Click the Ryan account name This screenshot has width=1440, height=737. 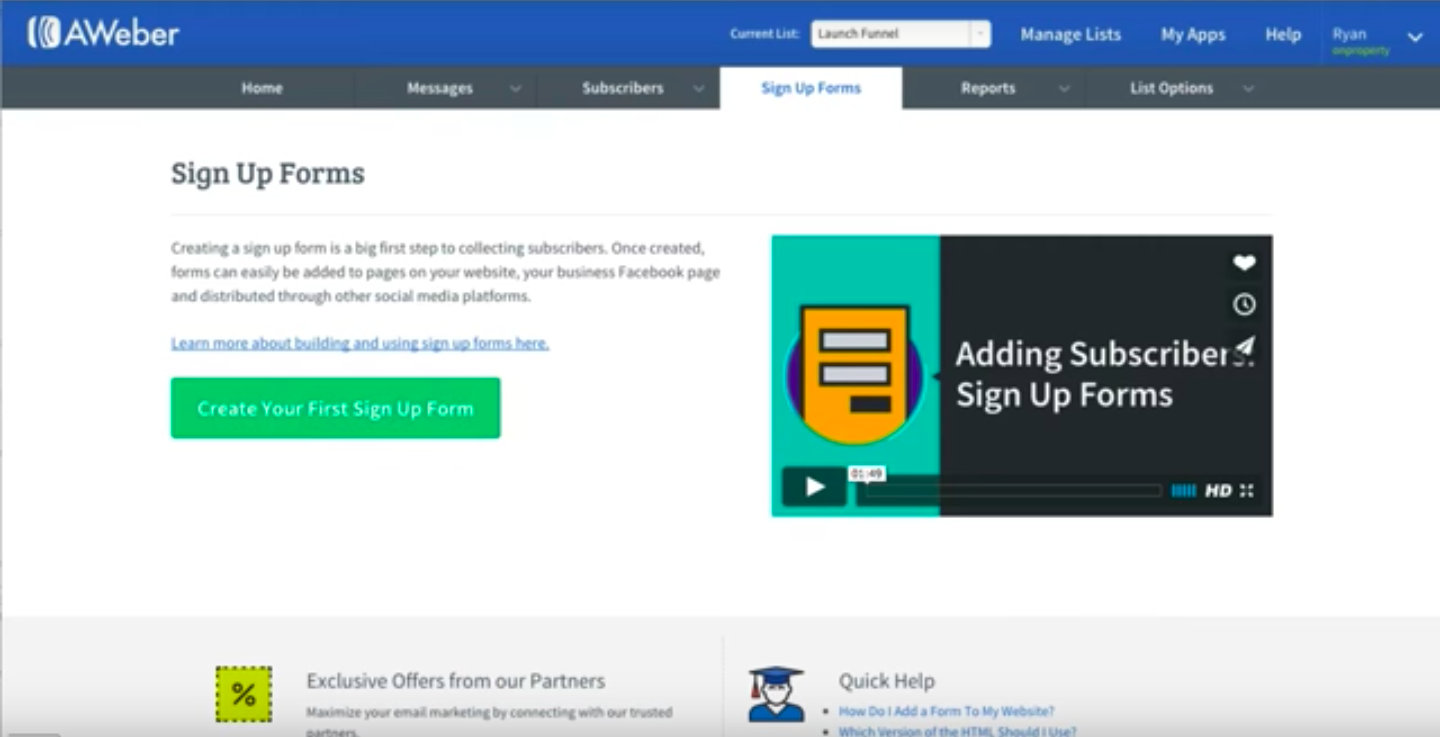tap(1350, 34)
